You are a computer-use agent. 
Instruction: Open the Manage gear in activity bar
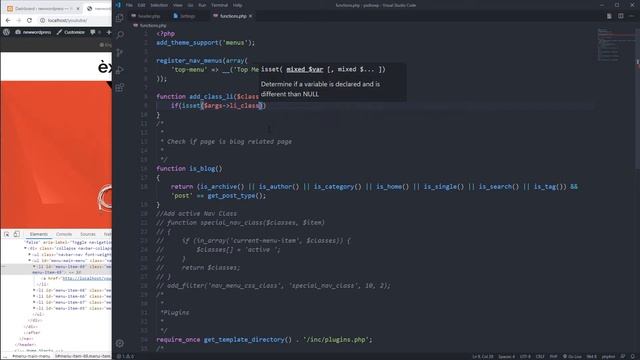click(120, 343)
